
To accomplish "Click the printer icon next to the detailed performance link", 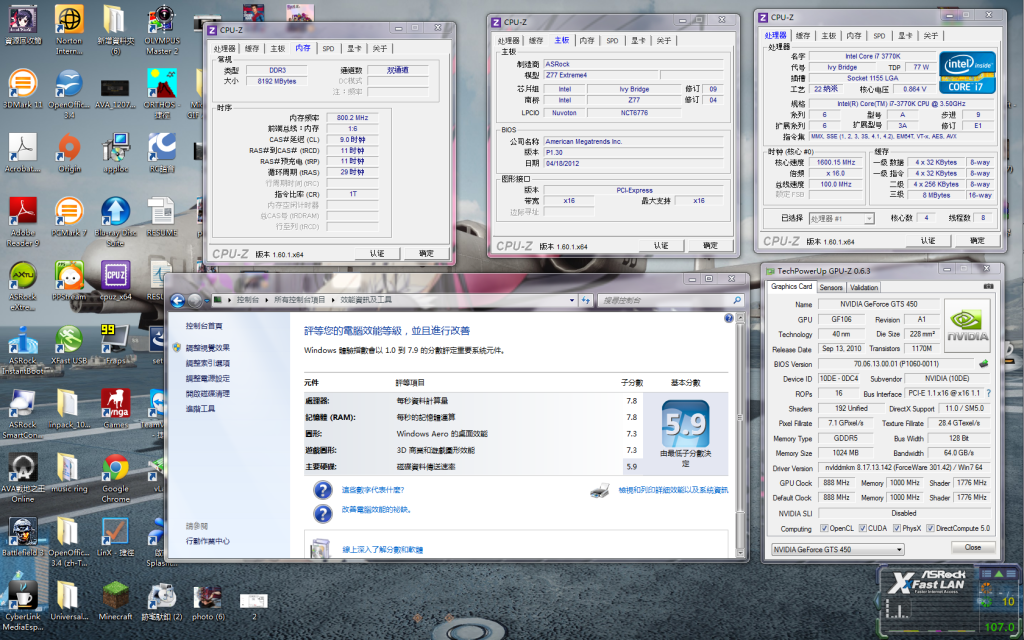I will tap(600, 490).
